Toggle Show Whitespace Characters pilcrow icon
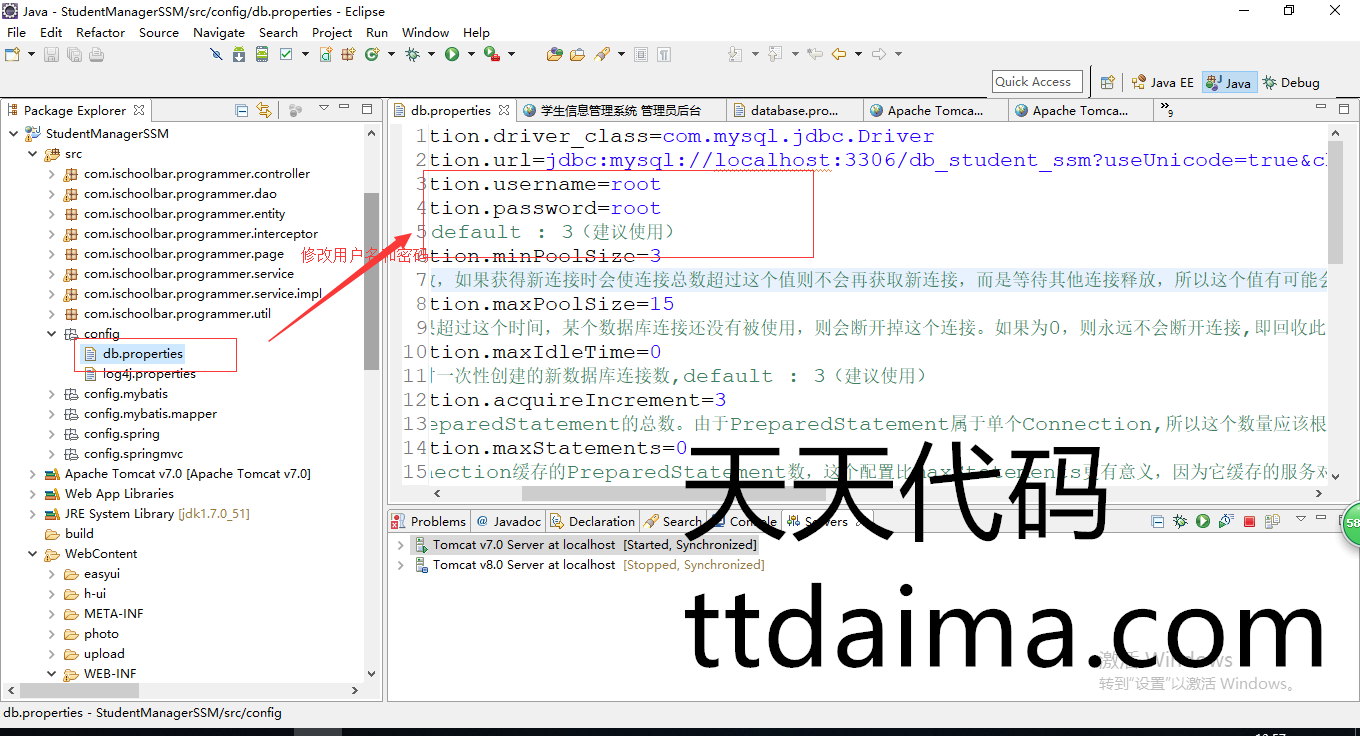The height and width of the screenshot is (736, 1360). pyautogui.click(x=662, y=54)
